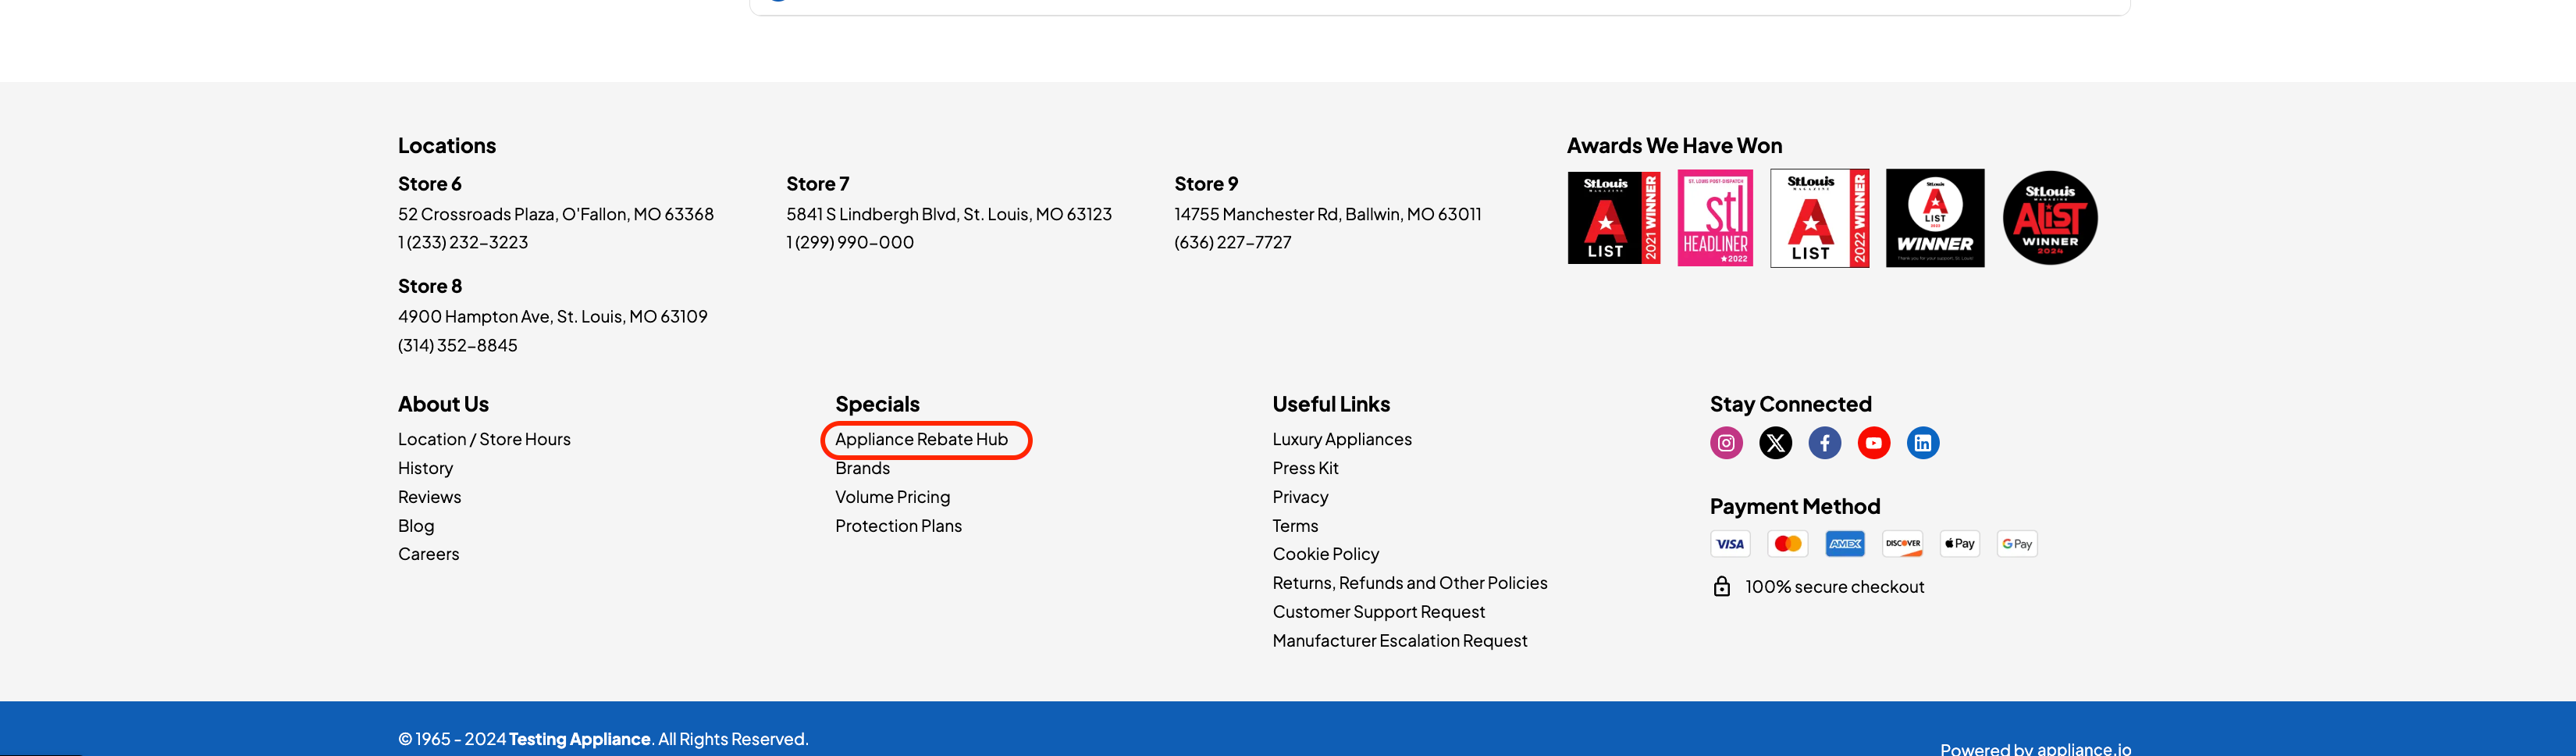Screen dimensions: 2576x756
Task: Click the 'About Us' heading
Action: point(443,404)
